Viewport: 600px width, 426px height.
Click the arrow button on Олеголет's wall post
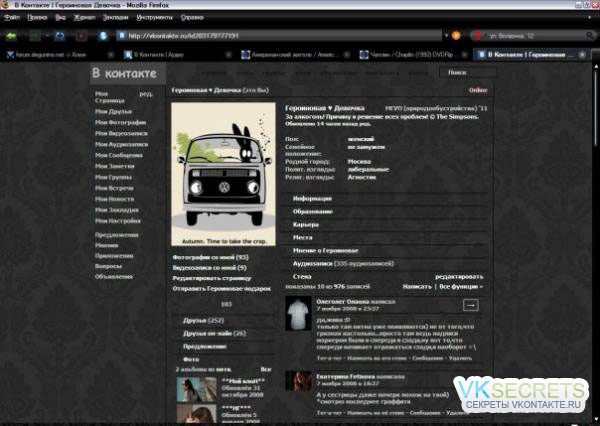(x=471, y=305)
